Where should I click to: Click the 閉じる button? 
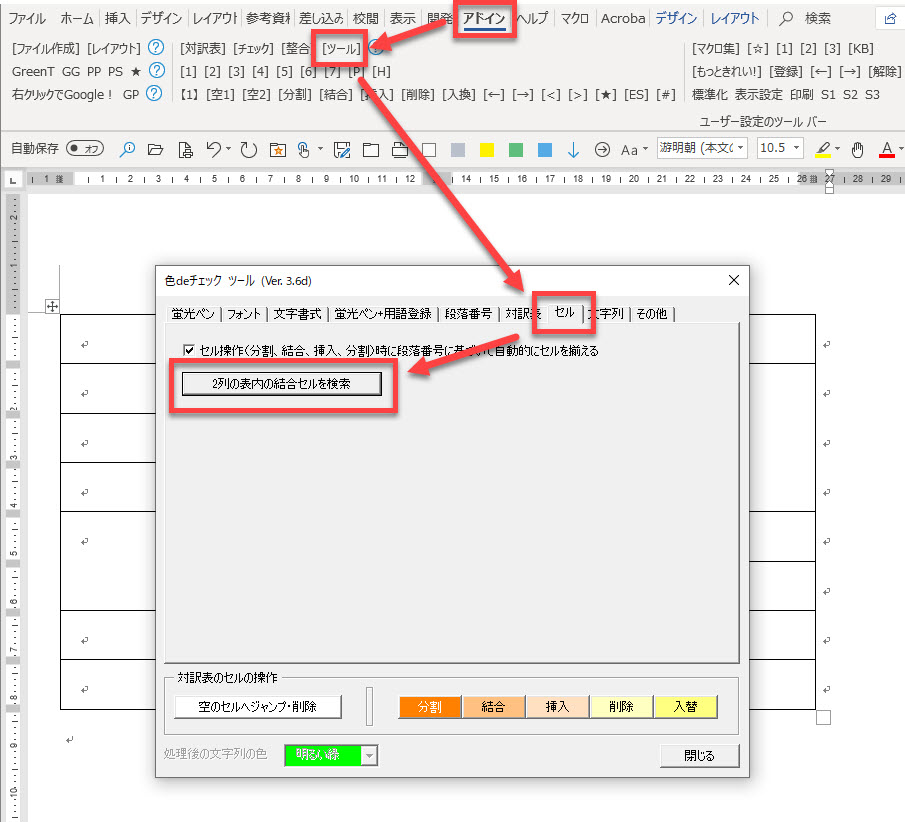[699, 756]
